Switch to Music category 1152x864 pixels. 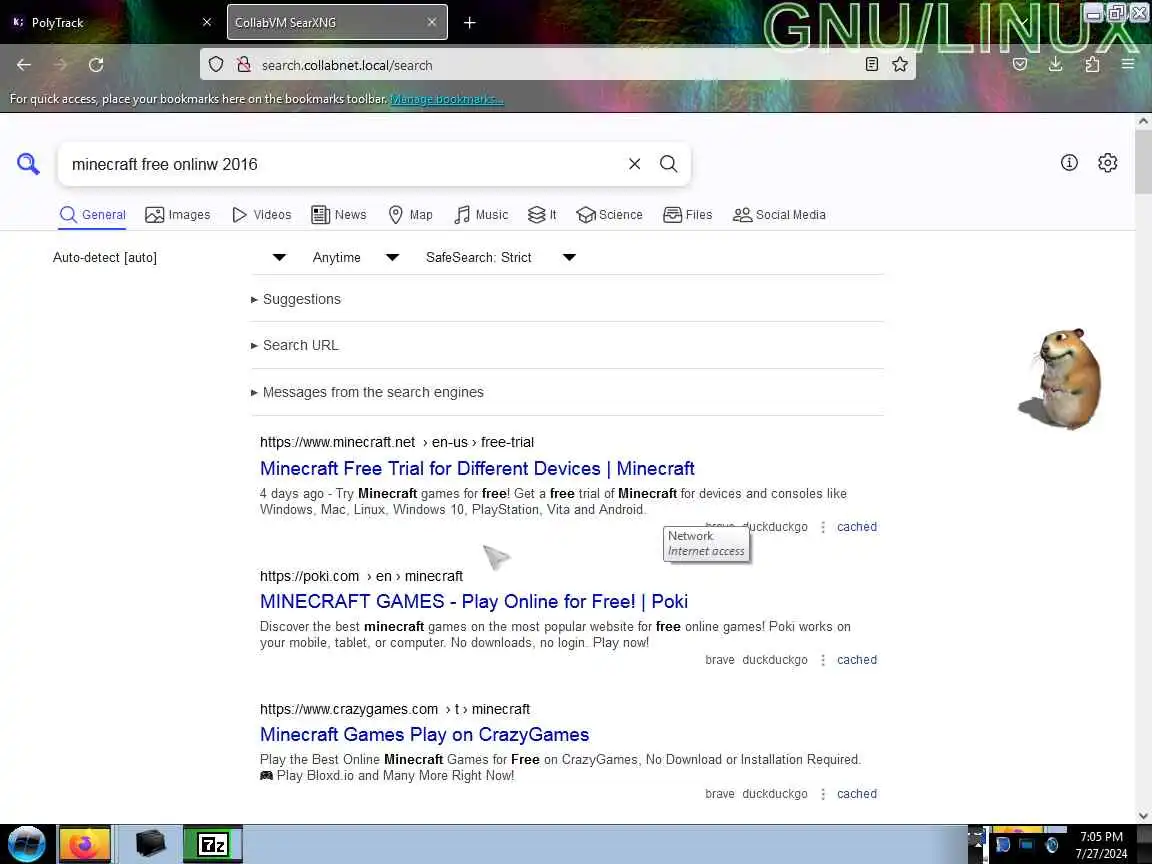pos(481,215)
